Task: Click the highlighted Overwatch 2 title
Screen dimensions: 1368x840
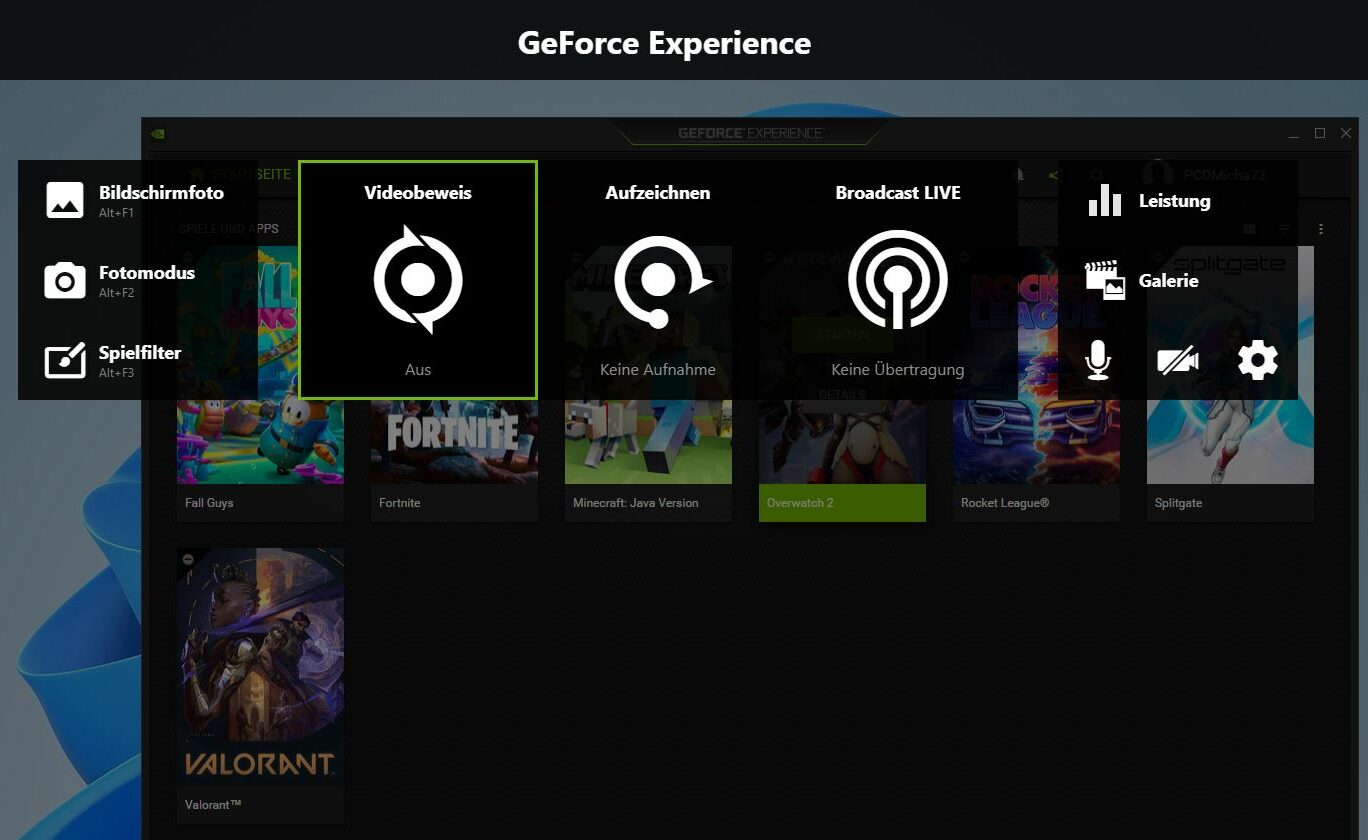Action: (x=800, y=503)
